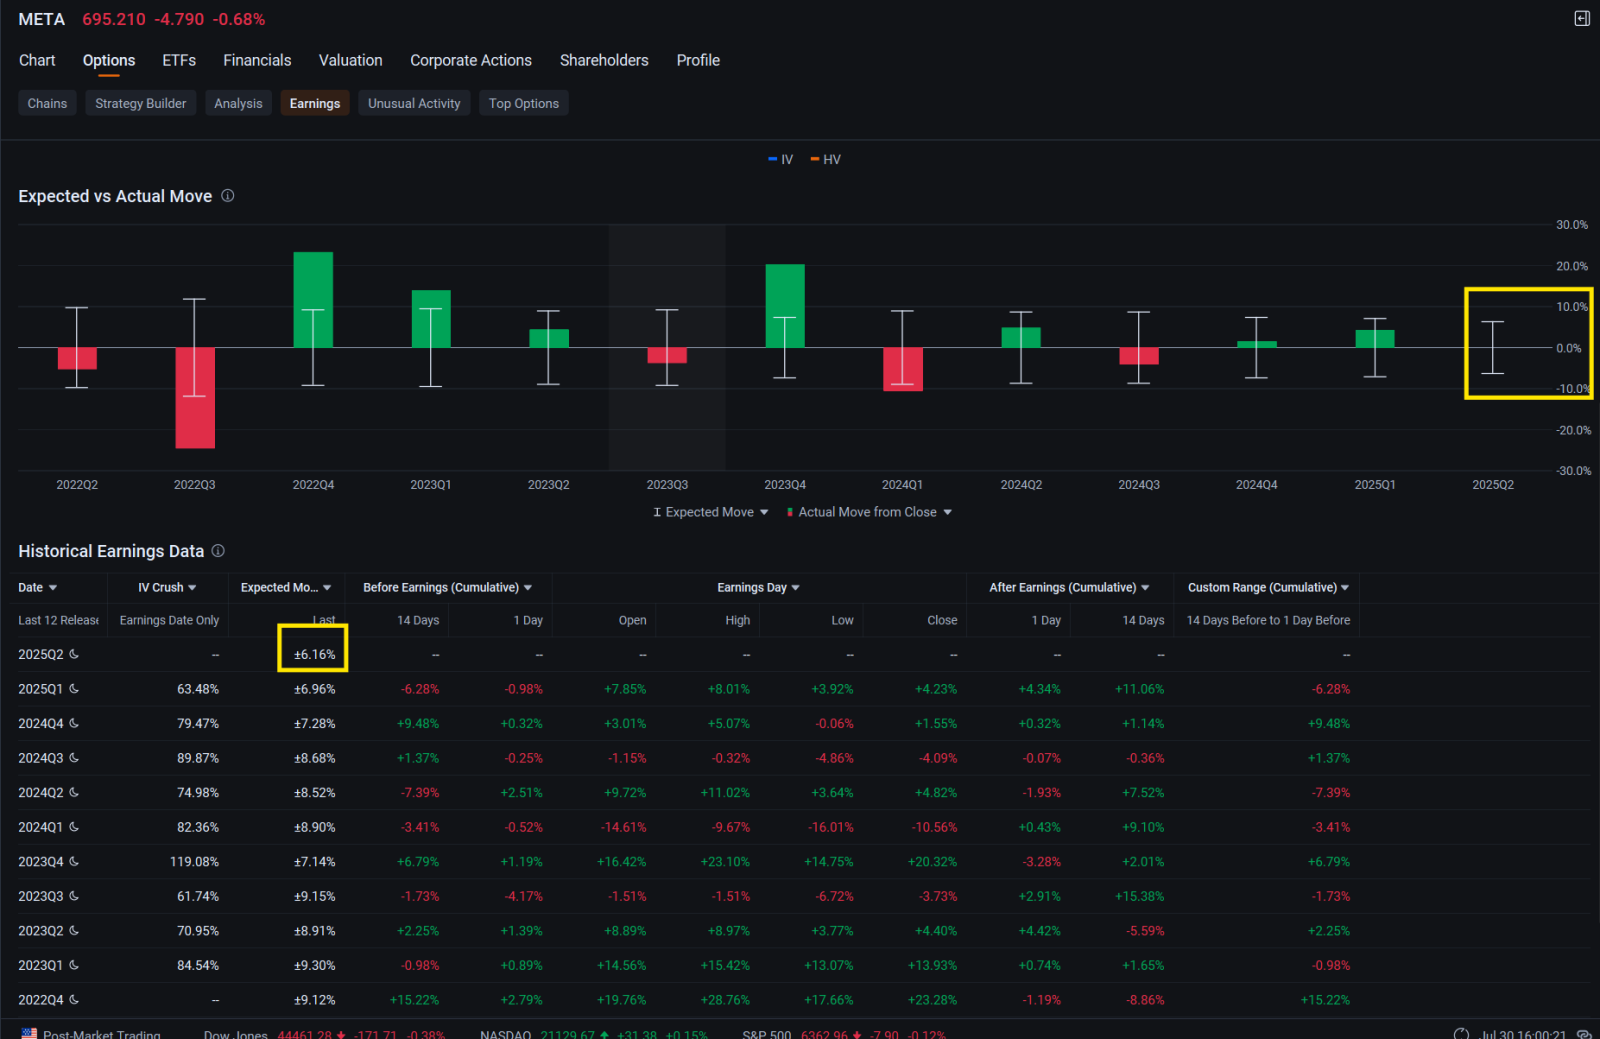Click the 2023Q1 green actual move bar

pos(431,319)
